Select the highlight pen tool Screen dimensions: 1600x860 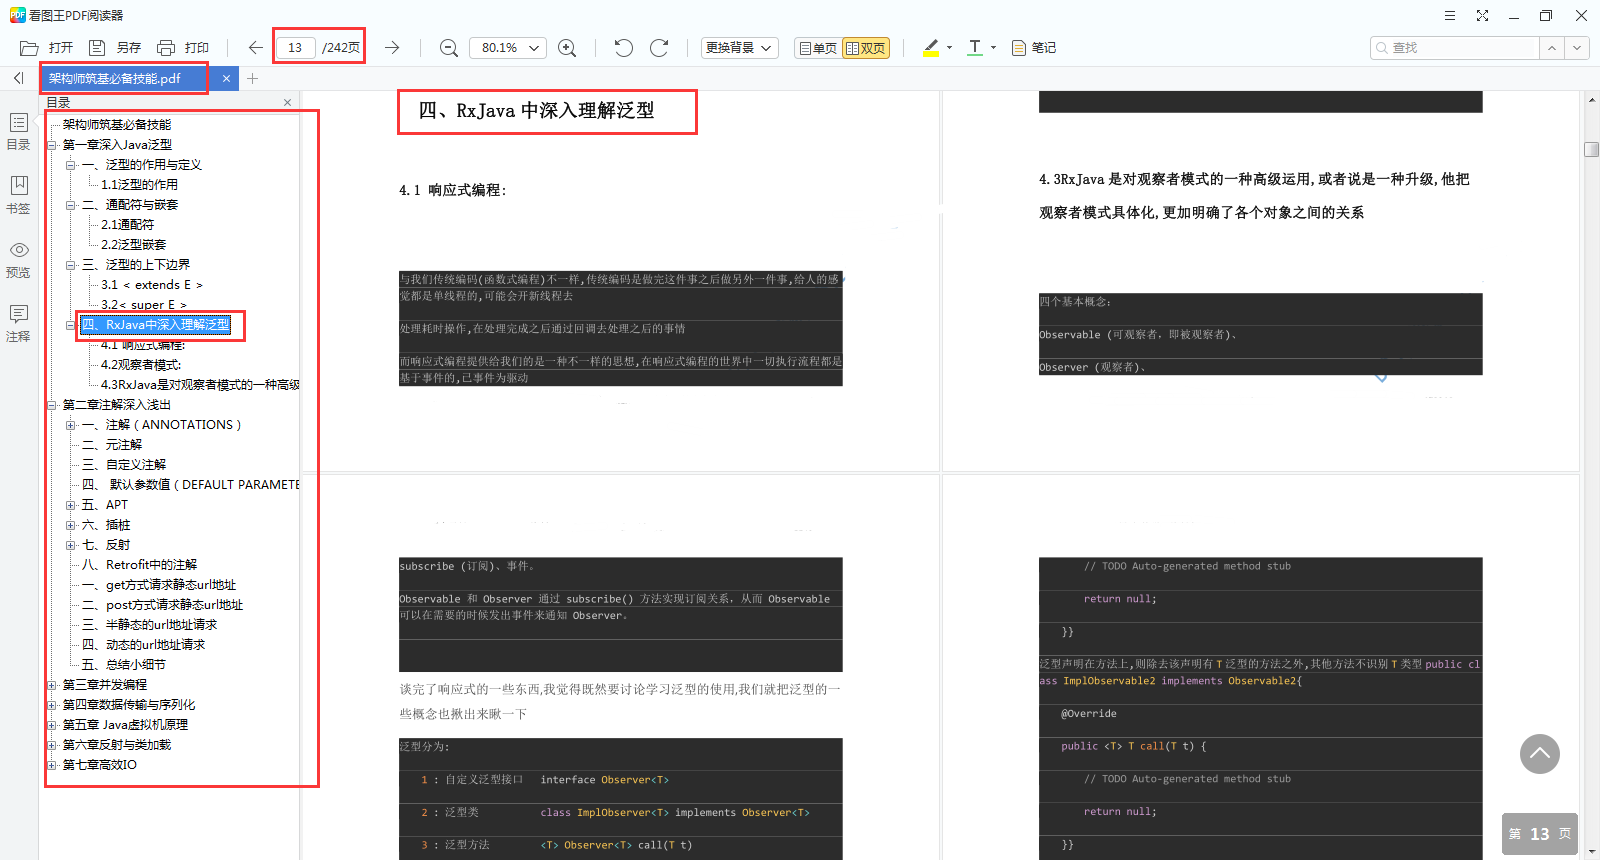931,48
